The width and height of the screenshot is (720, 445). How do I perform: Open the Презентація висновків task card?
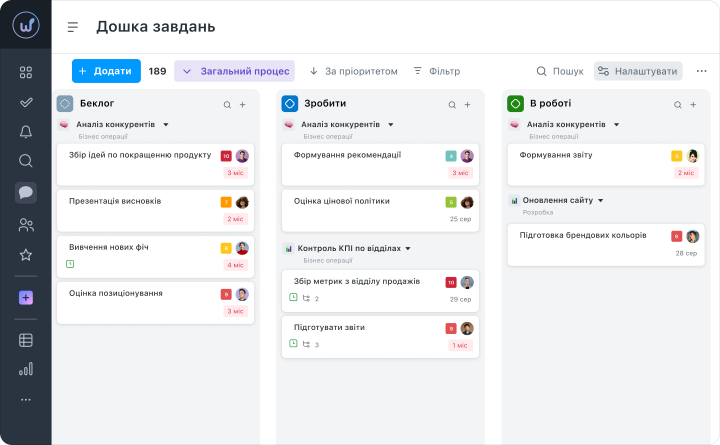tap(140, 208)
